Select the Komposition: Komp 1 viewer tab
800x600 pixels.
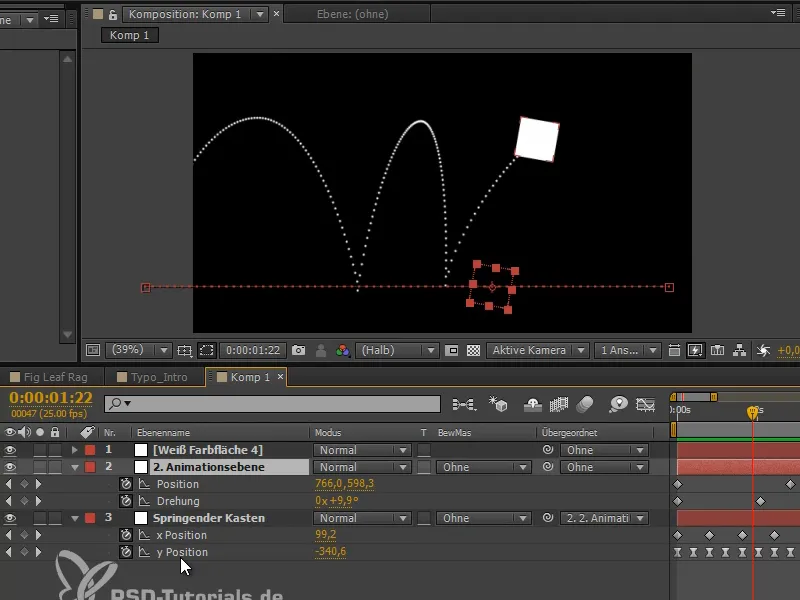click(x=185, y=14)
